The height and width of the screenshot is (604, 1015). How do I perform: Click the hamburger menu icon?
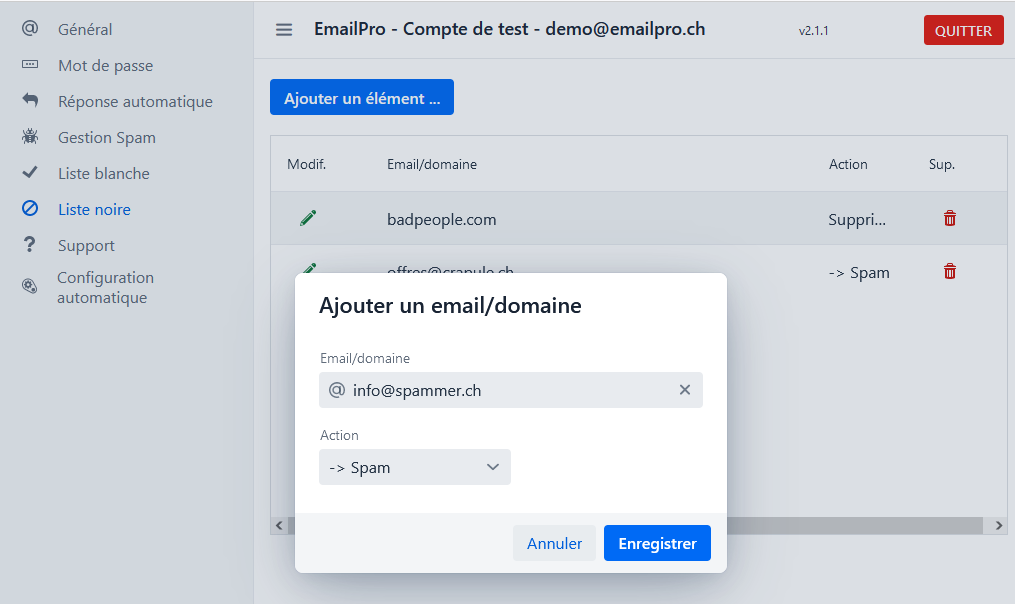pyautogui.click(x=284, y=30)
